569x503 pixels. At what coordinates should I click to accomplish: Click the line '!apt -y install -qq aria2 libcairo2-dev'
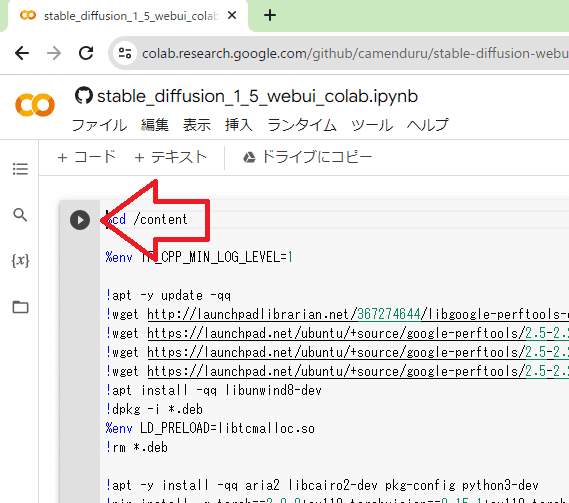322,485
